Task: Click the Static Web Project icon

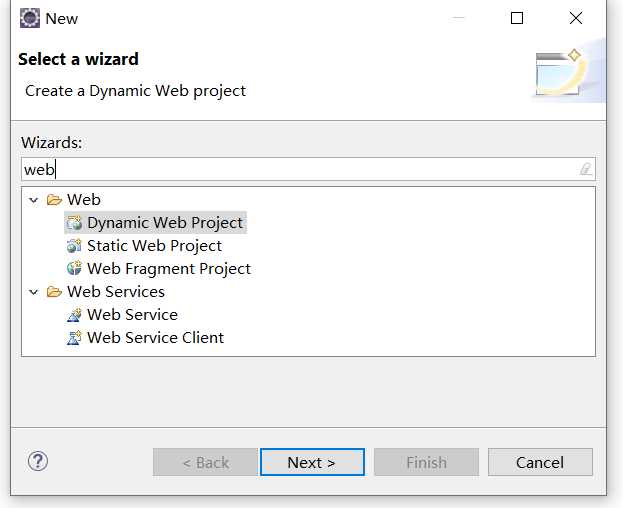Action: click(x=74, y=246)
